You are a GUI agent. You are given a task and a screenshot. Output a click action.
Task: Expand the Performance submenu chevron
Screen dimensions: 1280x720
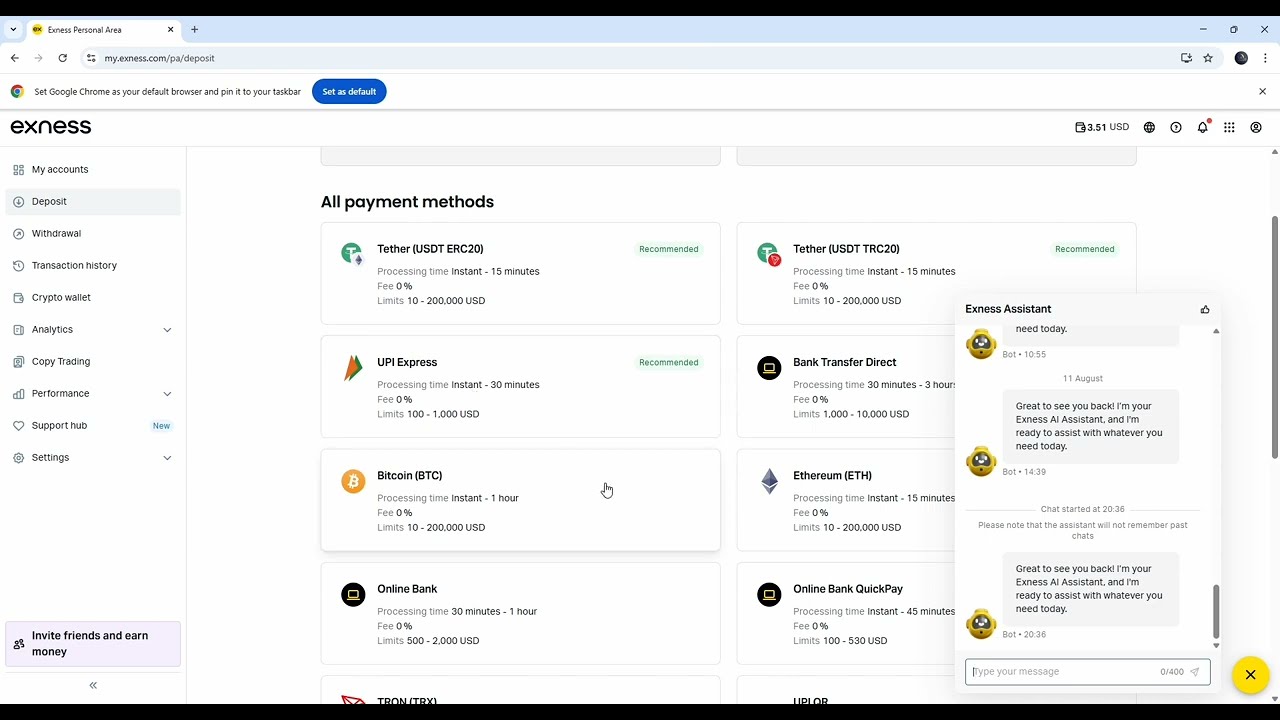[x=167, y=394]
